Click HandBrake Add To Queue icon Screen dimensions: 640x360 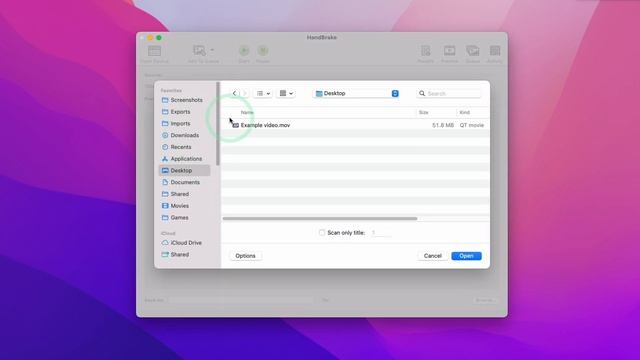point(200,51)
